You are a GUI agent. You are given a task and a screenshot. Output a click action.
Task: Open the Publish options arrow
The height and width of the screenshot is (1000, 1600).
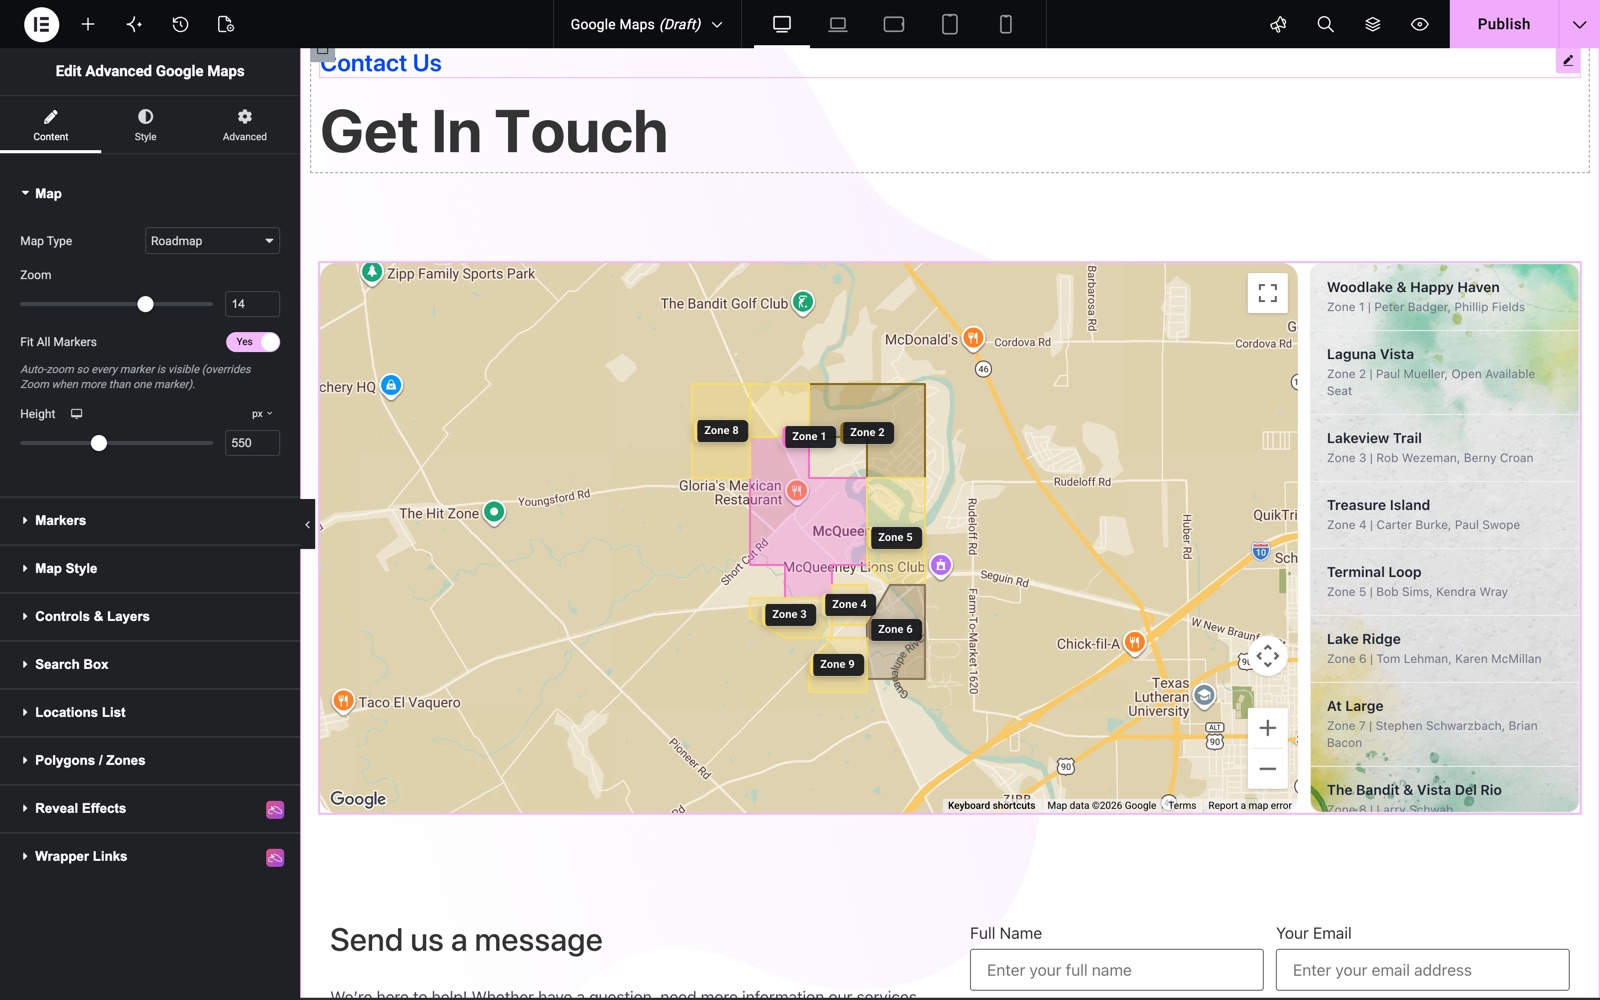click(1579, 24)
